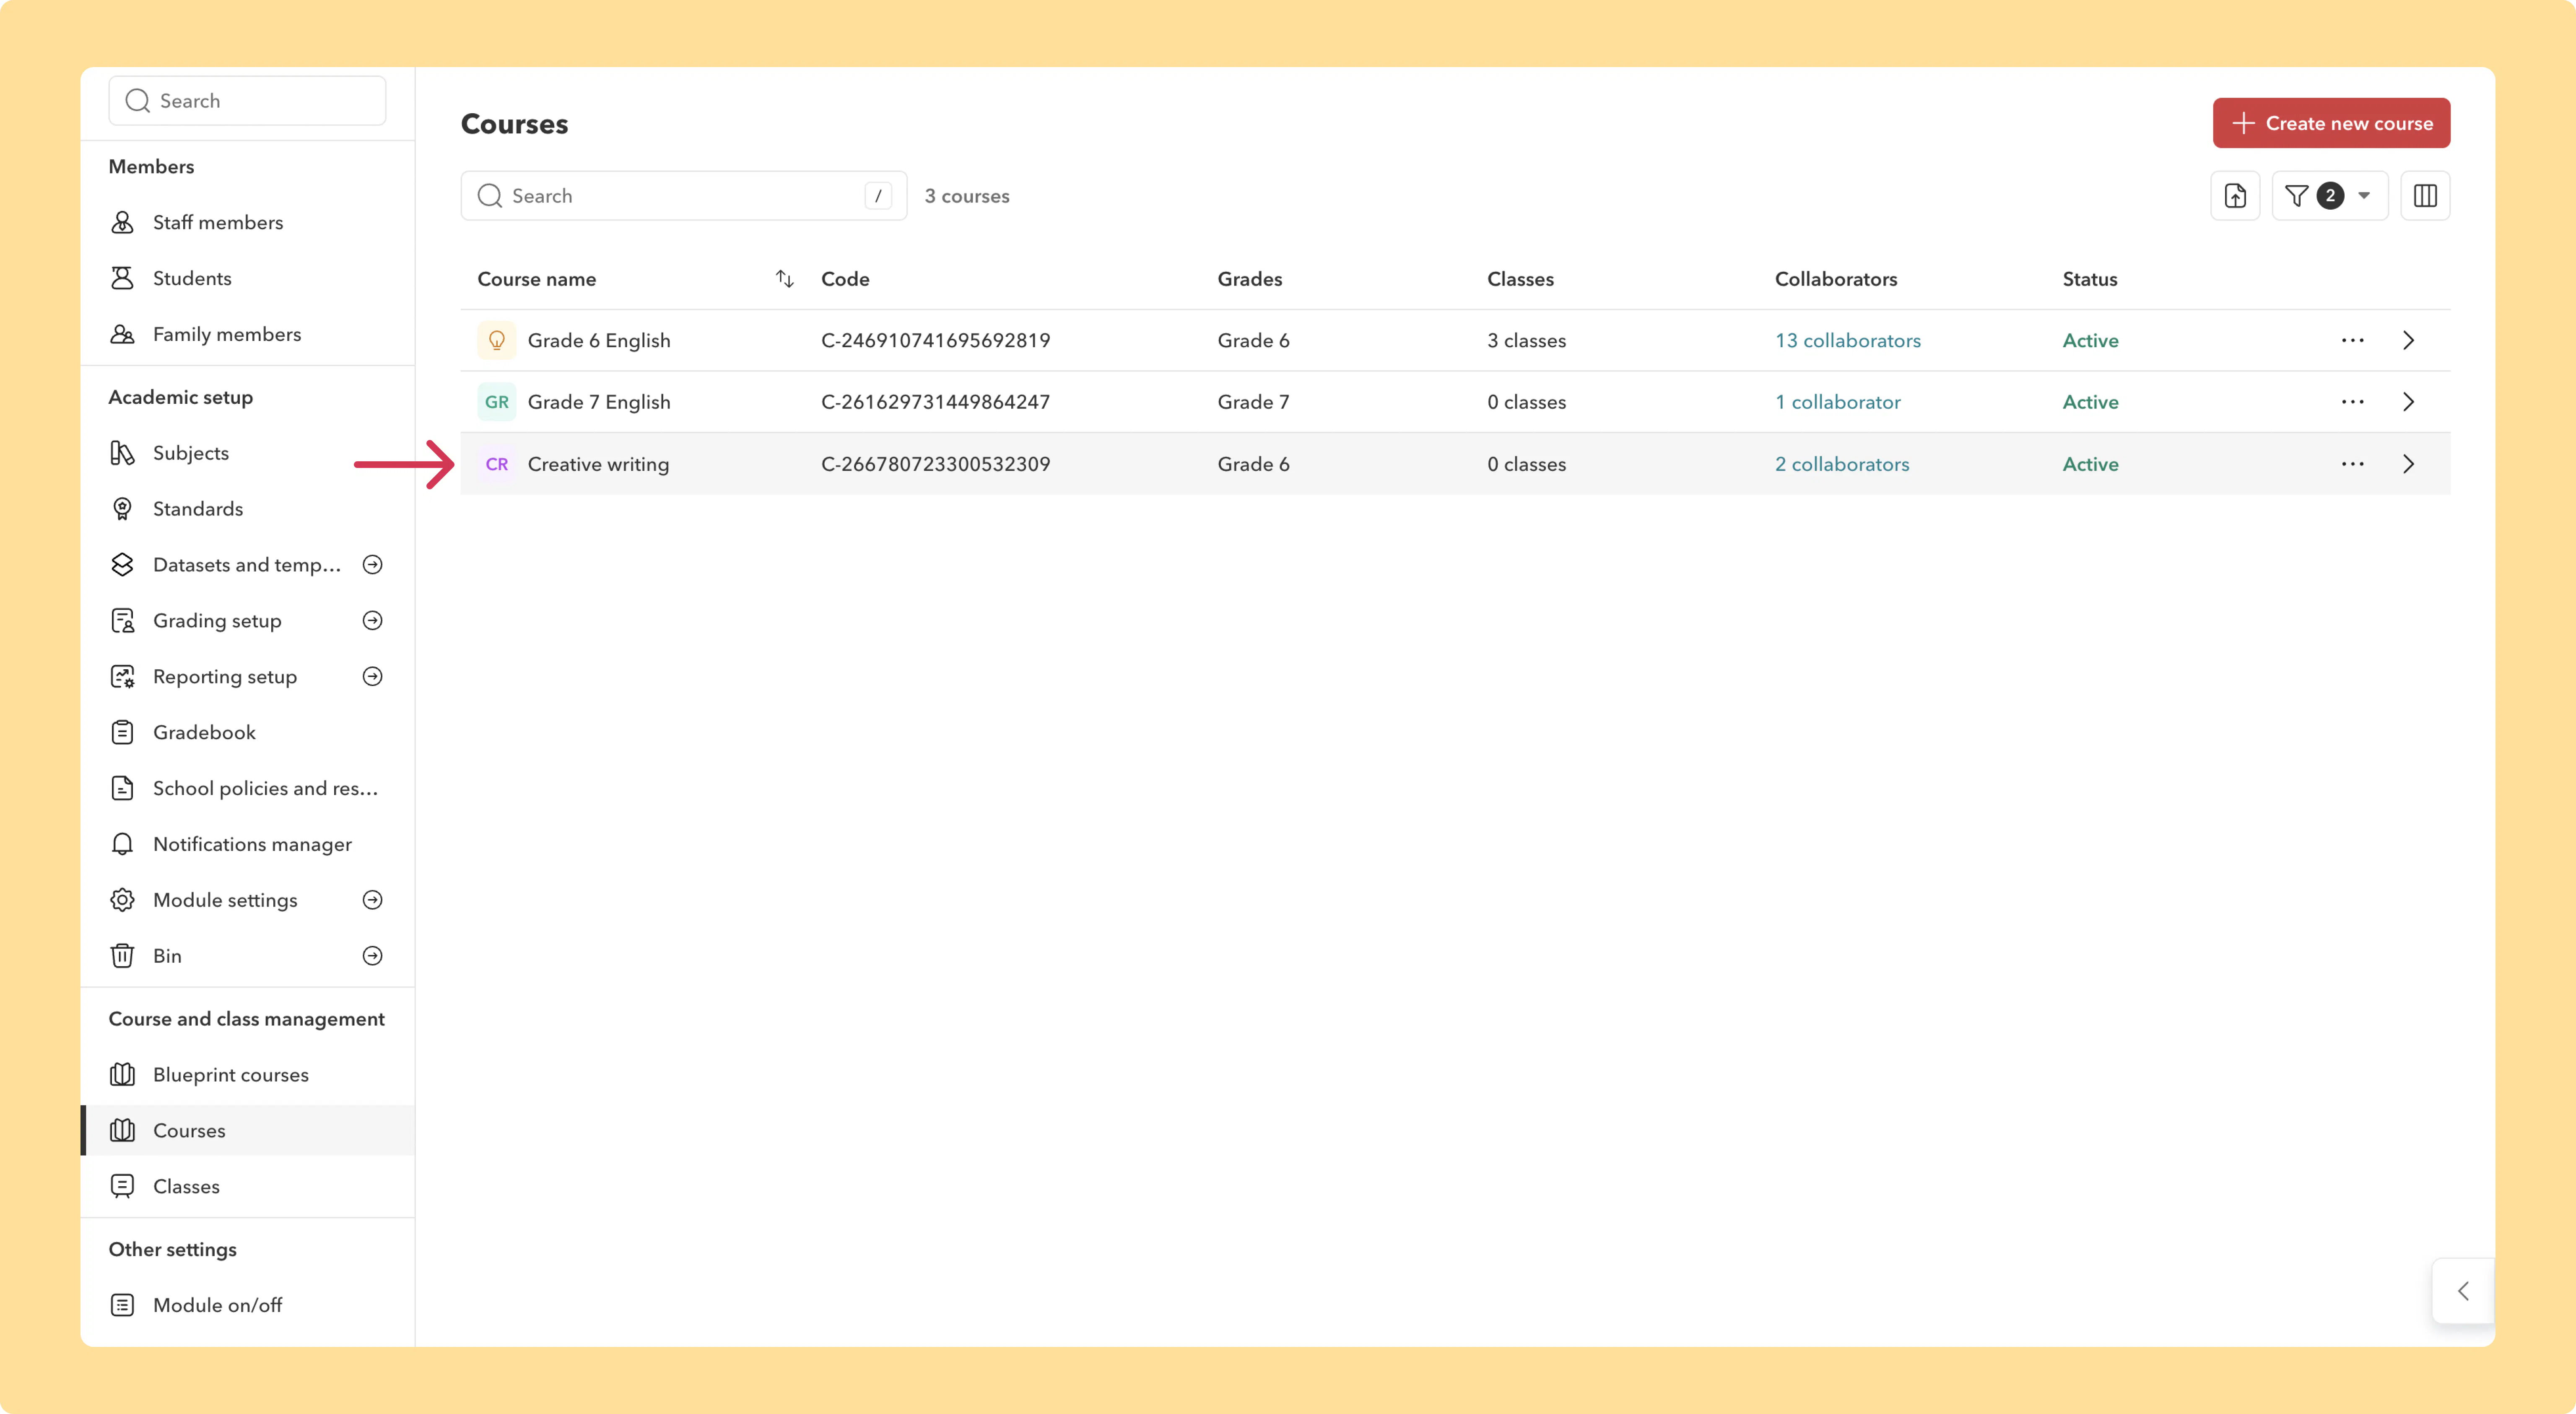Click the Module settings gear icon
Screen dimensions: 2576x1414
pos(122,900)
